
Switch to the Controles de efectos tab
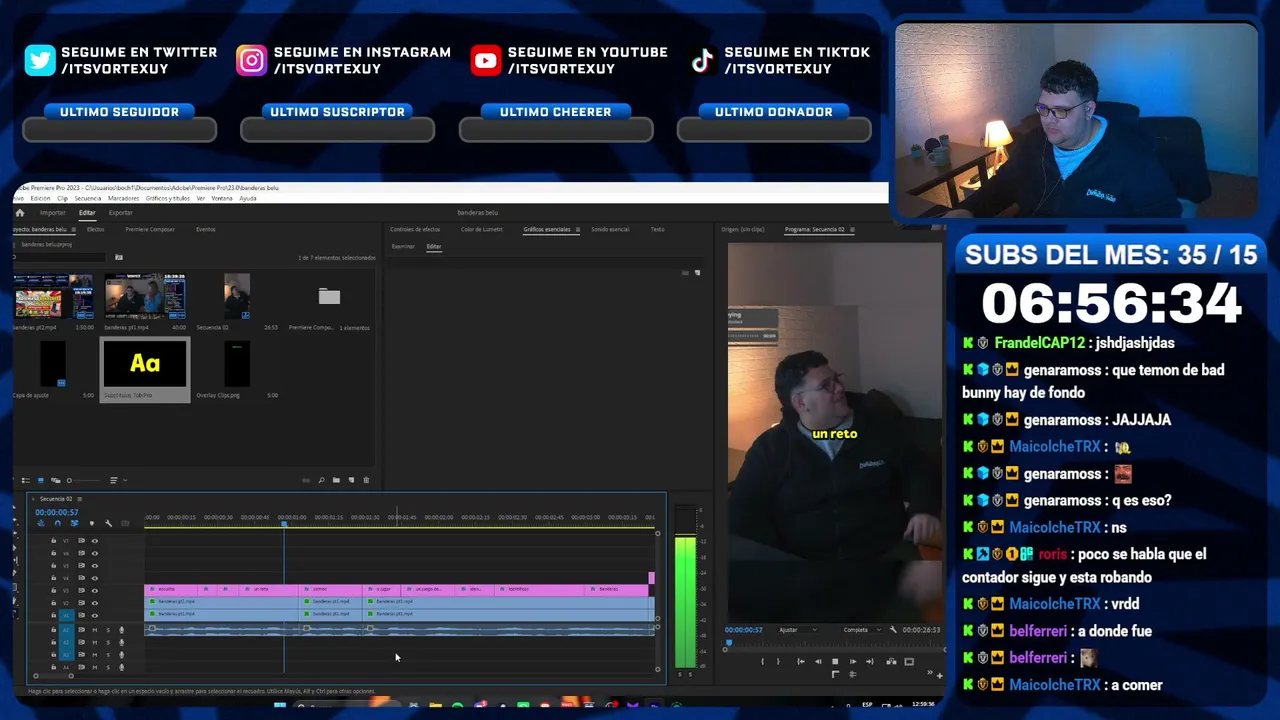pos(414,230)
